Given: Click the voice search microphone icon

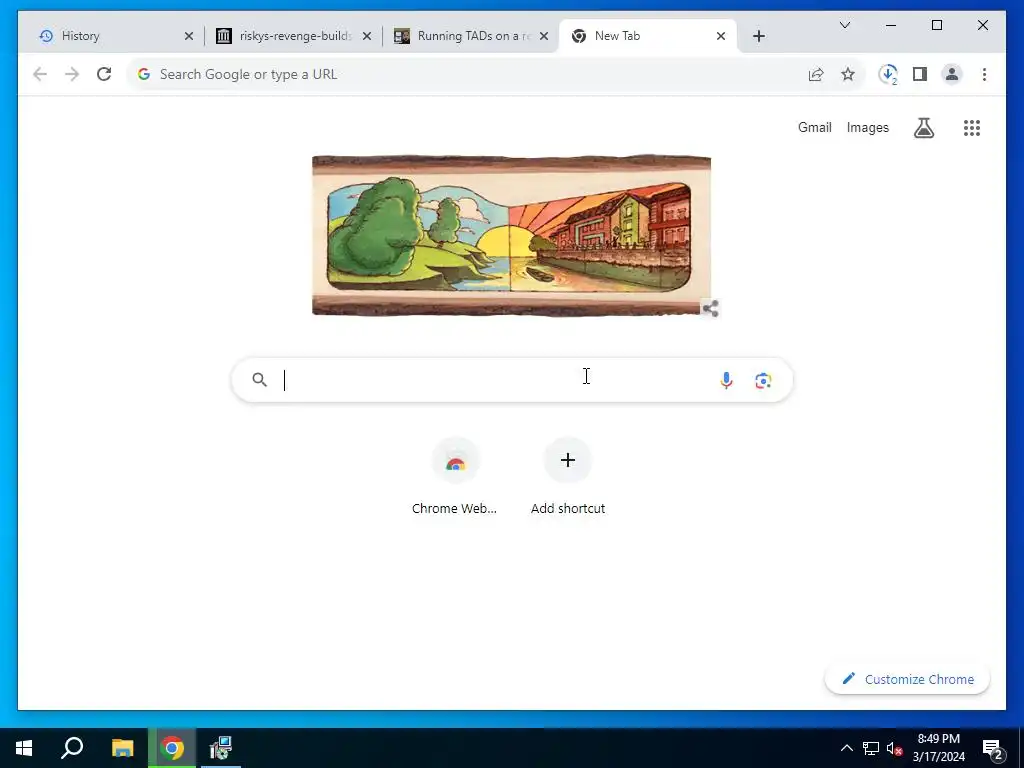Looking at the screenshot, I should coord(726,380).
